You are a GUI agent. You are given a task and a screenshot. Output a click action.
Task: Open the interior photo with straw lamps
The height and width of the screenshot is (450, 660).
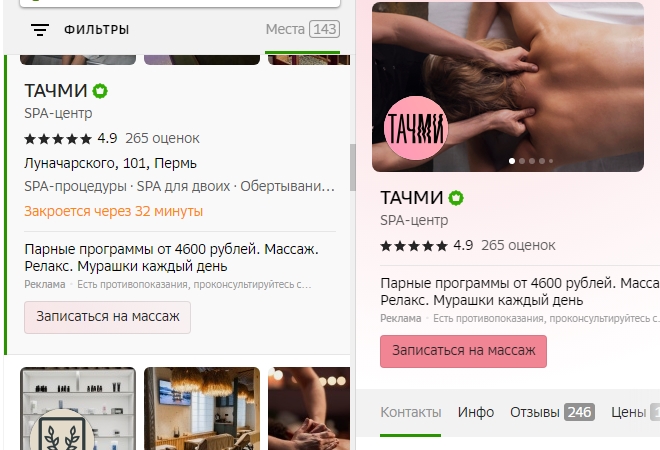202,408
